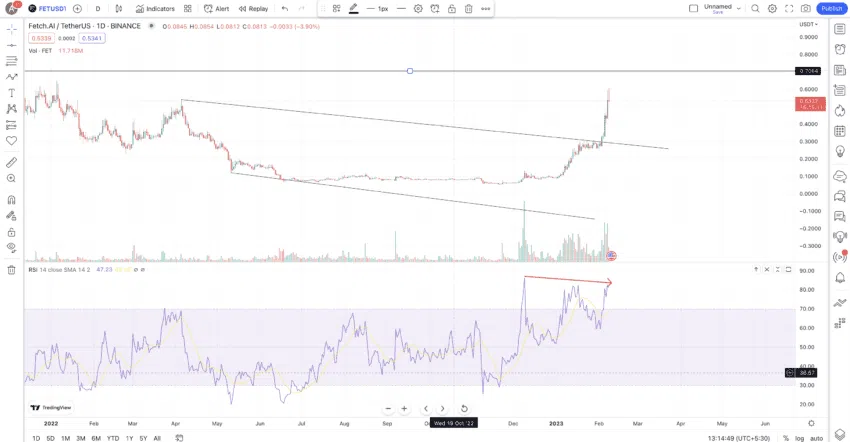Viewport: 850px width, 442px height.
Task: Open drawing settings gear in floating toolbar
Action: pyautogui.click(x=418, y=9)
